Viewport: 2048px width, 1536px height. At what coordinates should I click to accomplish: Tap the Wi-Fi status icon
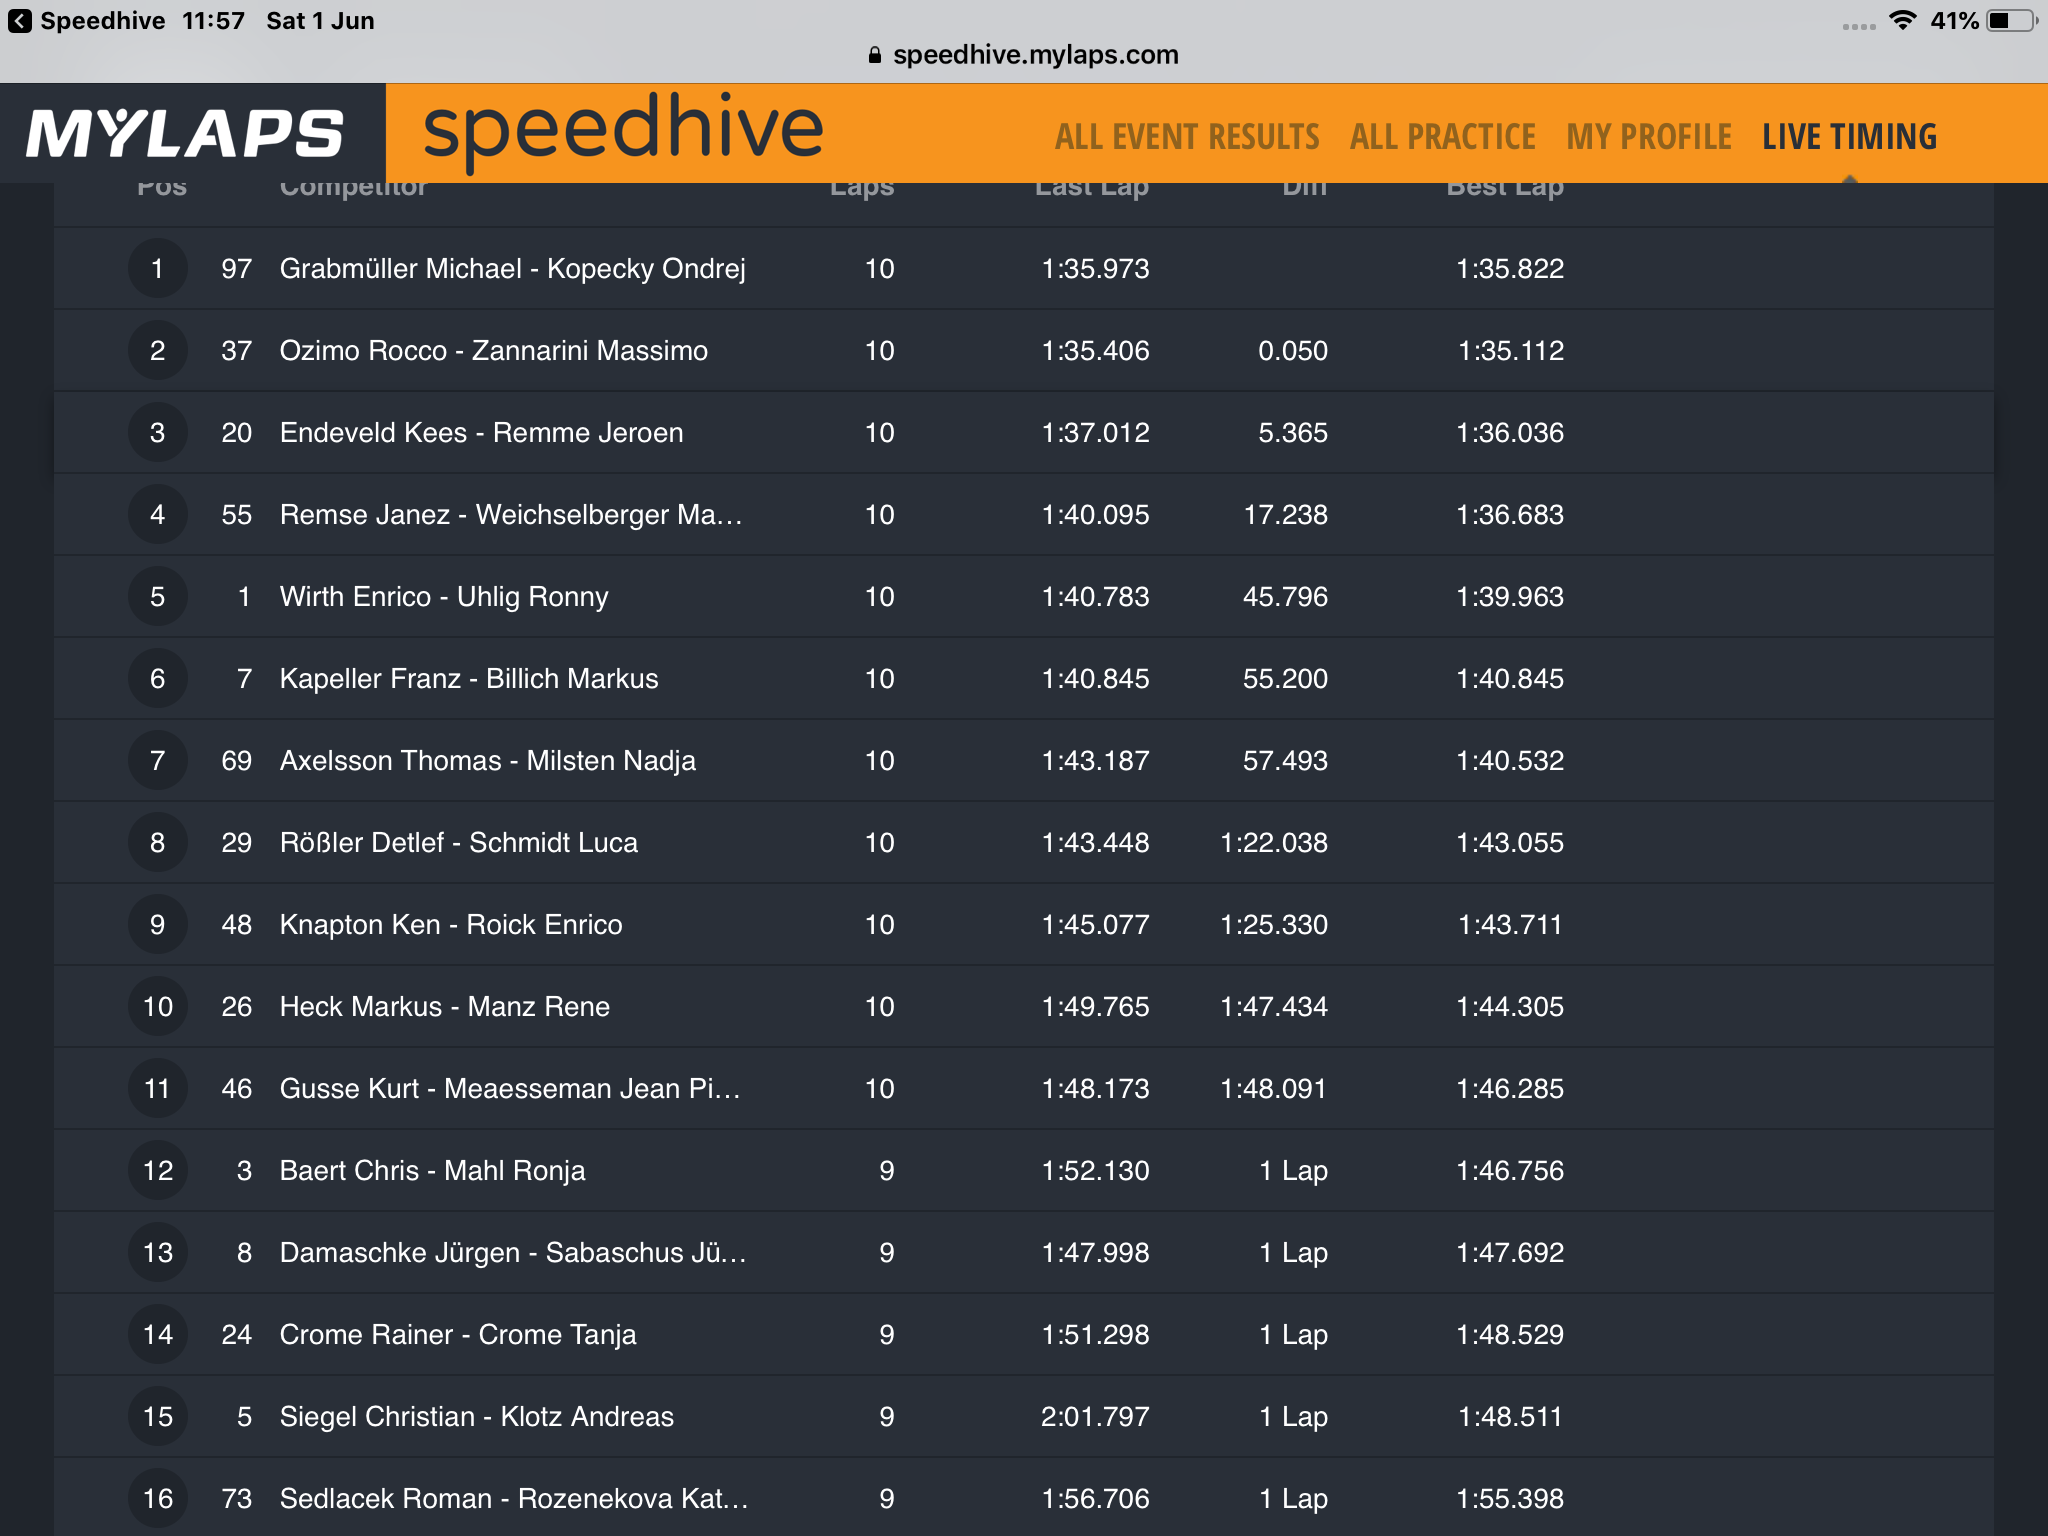[x=1903, y=20]
